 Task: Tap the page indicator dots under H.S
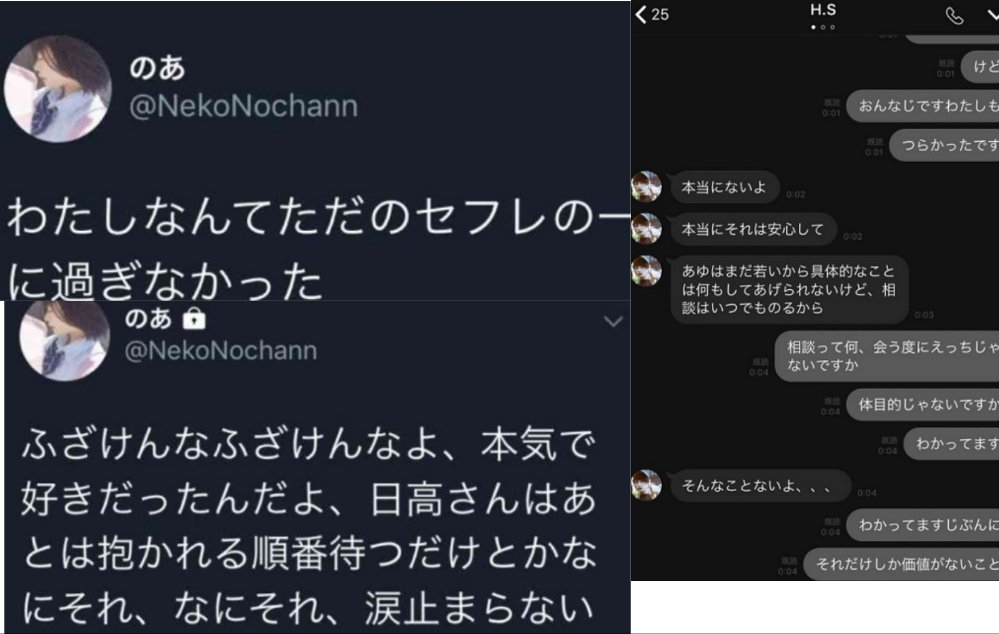point(824,27)
